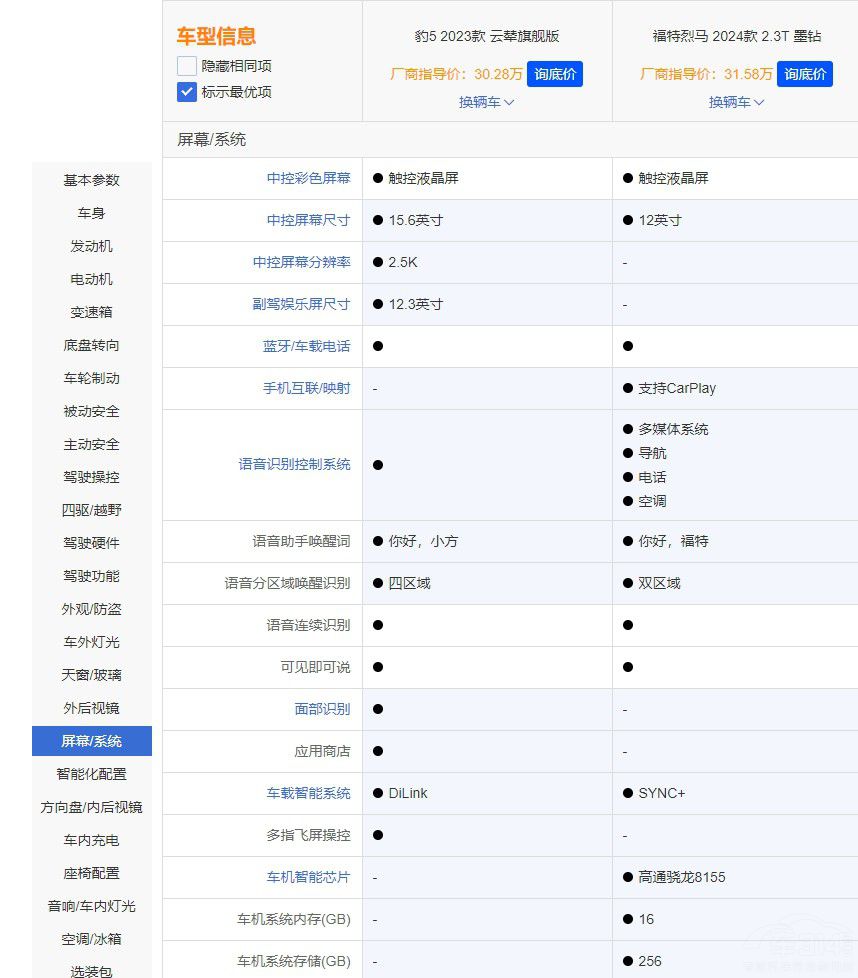
Task: Click the 中控屏幕尺寸 link
Action: [x=308, y=220]
